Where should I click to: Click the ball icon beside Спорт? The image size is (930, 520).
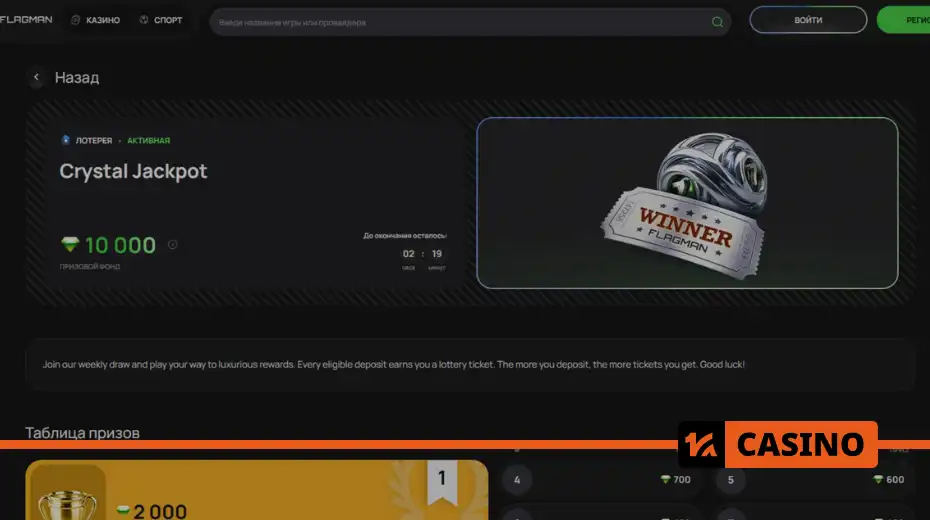[x=144, y=20]
